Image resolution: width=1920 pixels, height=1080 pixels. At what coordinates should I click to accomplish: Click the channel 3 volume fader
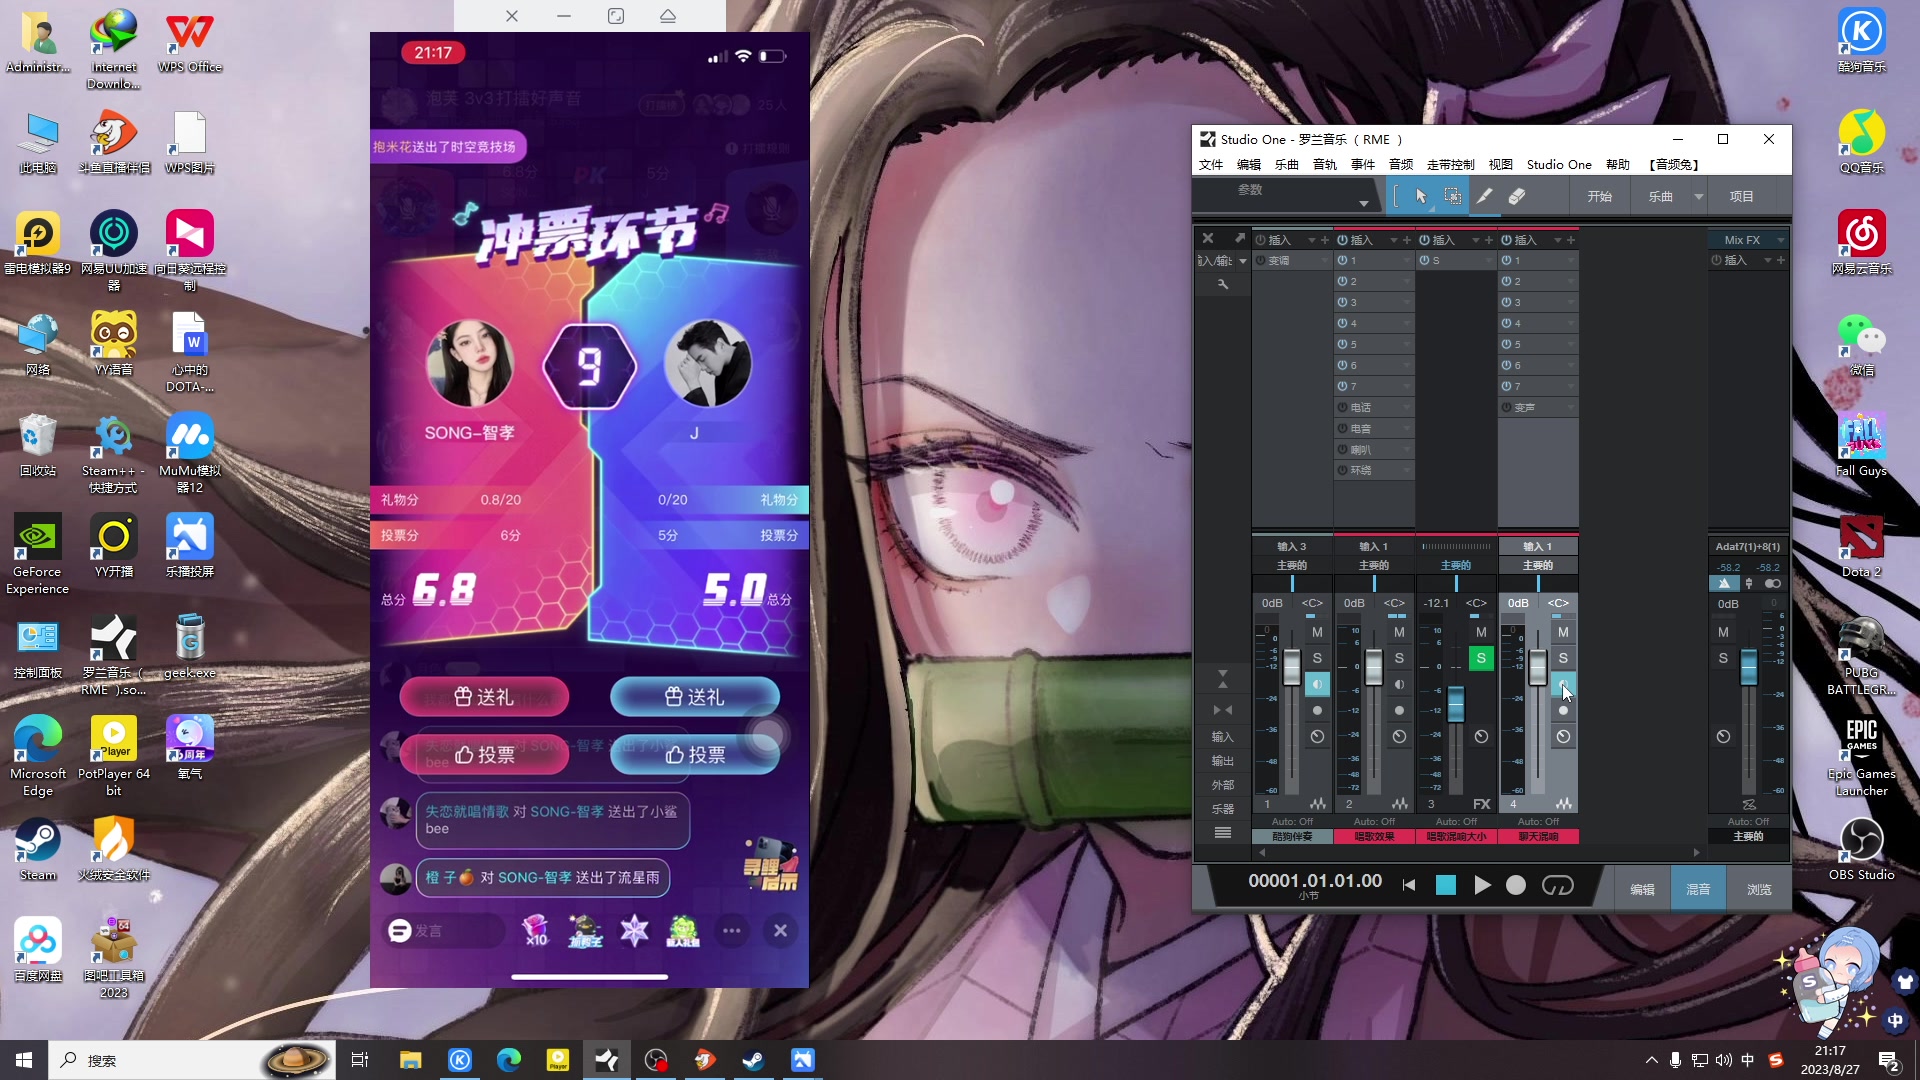pos(1456,705)
